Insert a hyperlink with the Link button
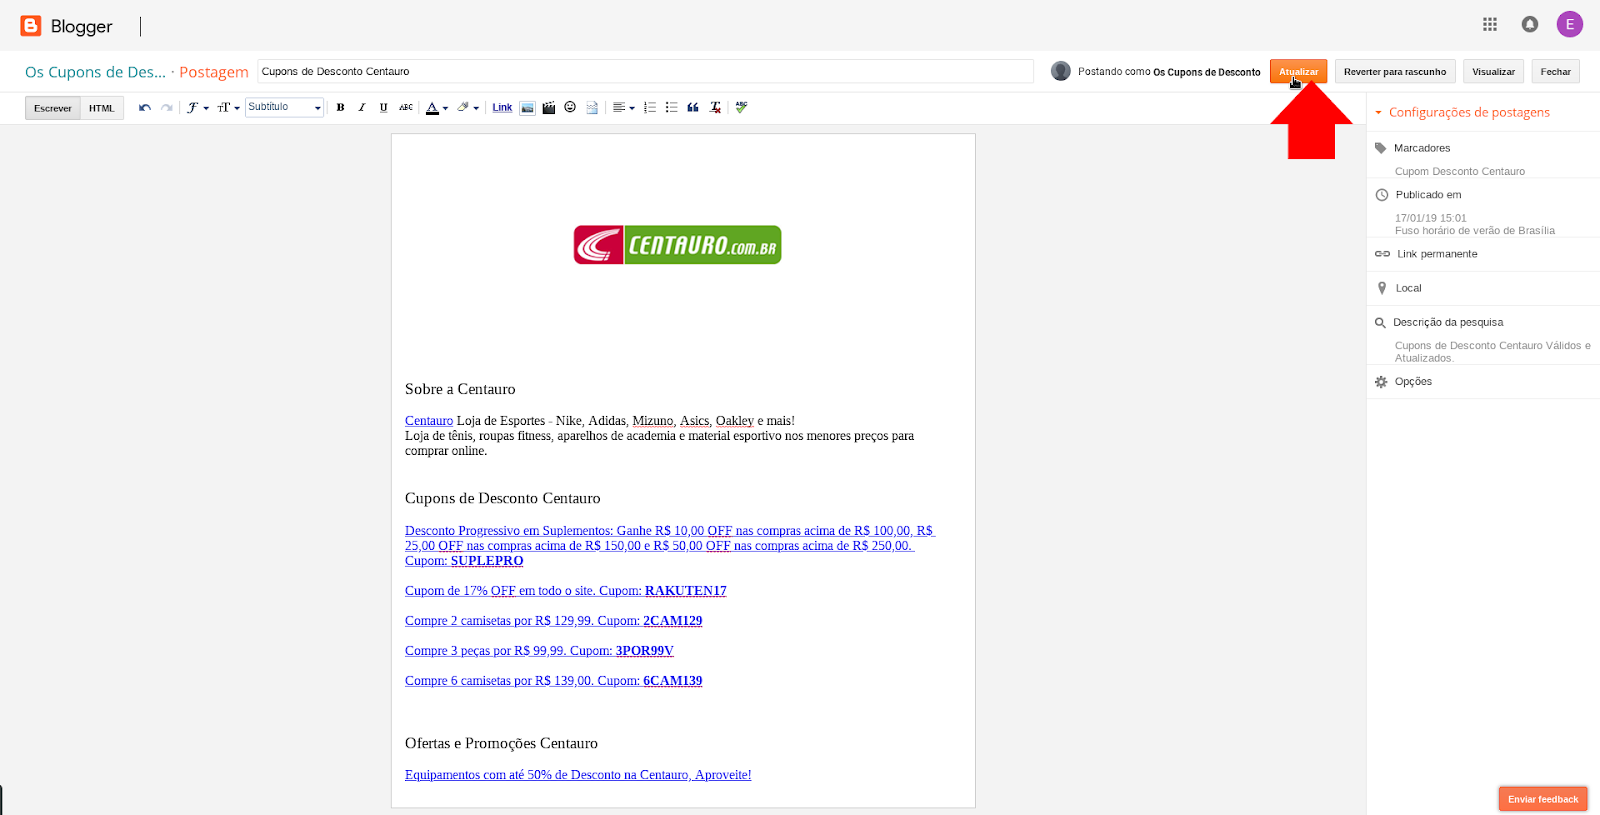 [502, 108]
